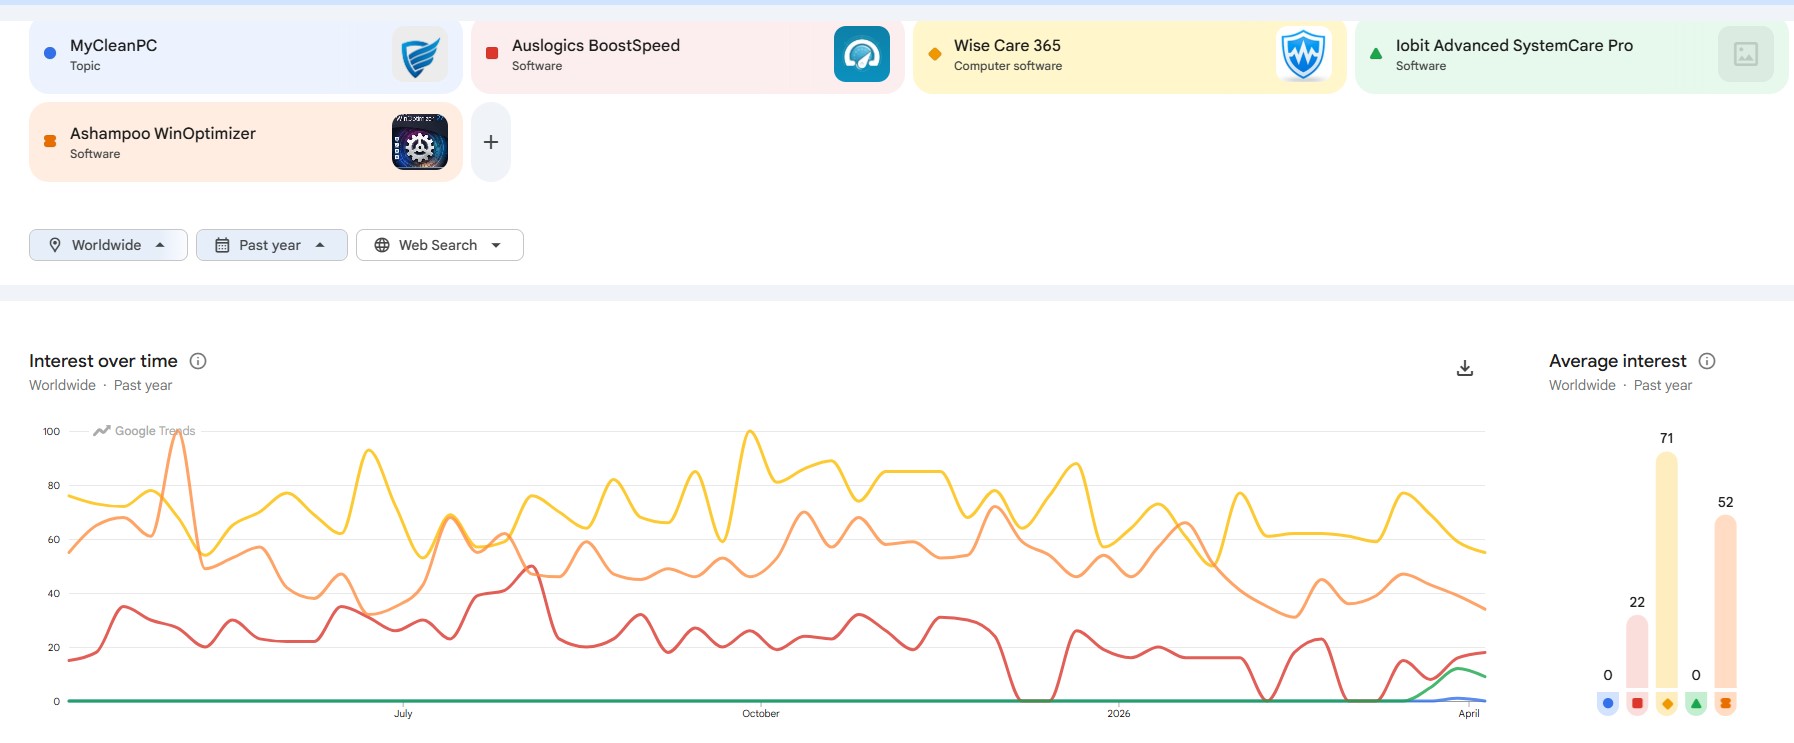The image size is (1794, 743).
Task: Click the Iobit Advanced SystemCare placeholder image
Action: click(x=1746, y=54)
